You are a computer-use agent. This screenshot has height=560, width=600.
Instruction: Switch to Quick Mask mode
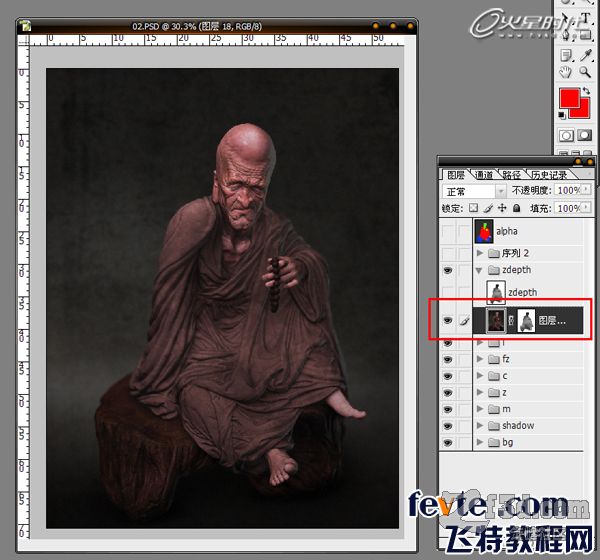coord(584,135)
